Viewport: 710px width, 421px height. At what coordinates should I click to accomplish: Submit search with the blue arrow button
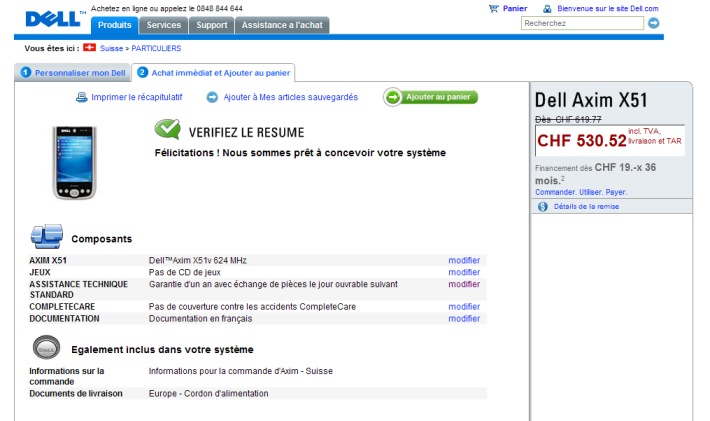coord(653,23)
